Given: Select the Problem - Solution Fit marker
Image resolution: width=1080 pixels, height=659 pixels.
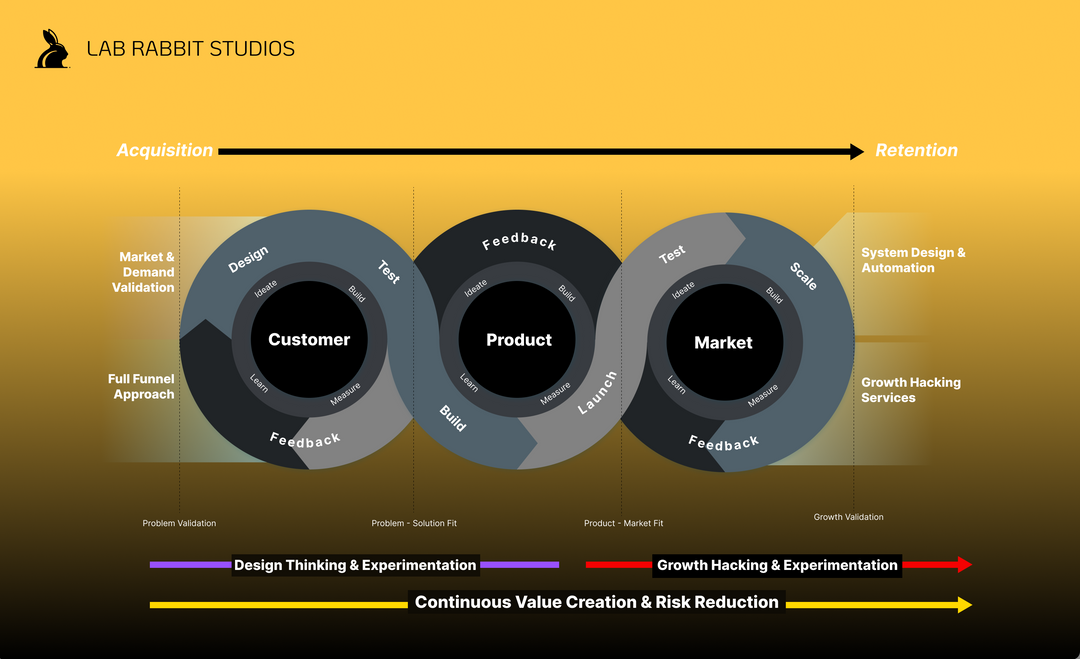Looking at the screenshot, I should pos(414,523).
